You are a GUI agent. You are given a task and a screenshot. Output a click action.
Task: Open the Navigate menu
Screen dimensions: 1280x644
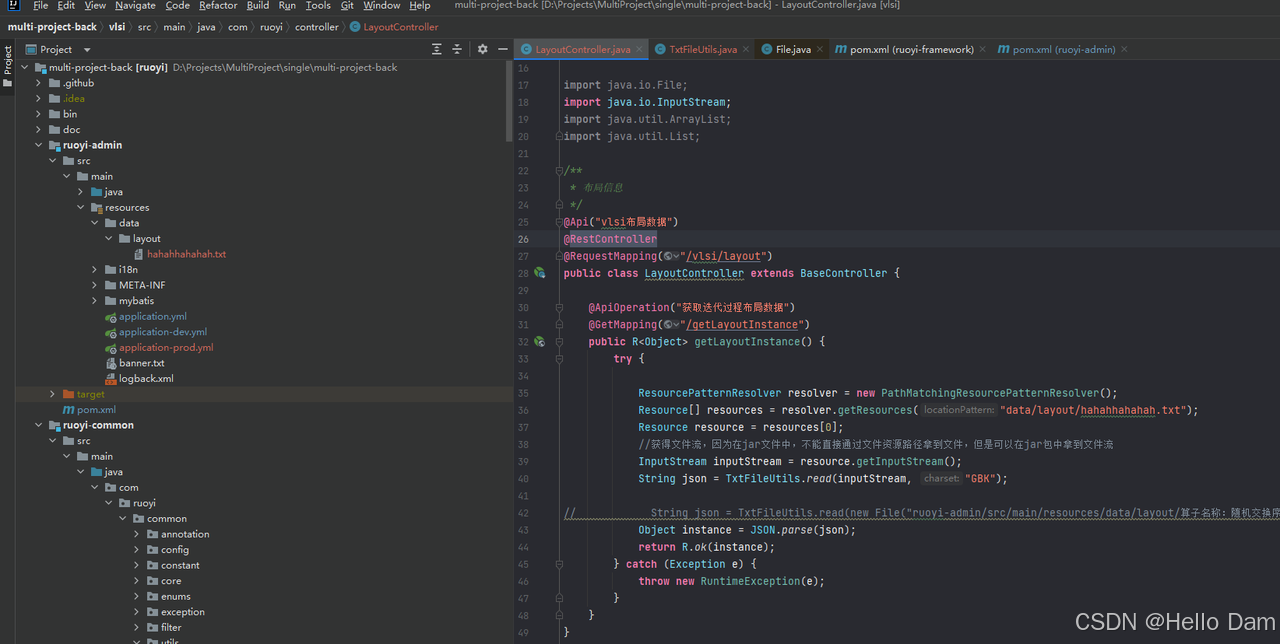tap(135, 6)
